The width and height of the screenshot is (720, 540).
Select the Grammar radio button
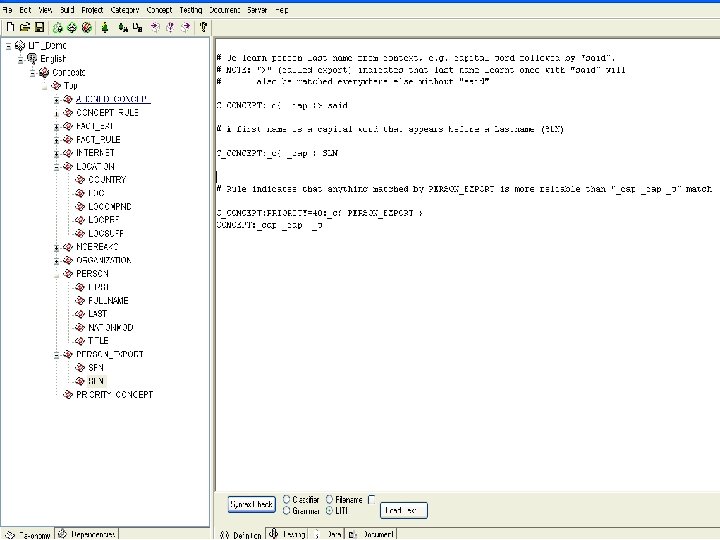(287, 511)
